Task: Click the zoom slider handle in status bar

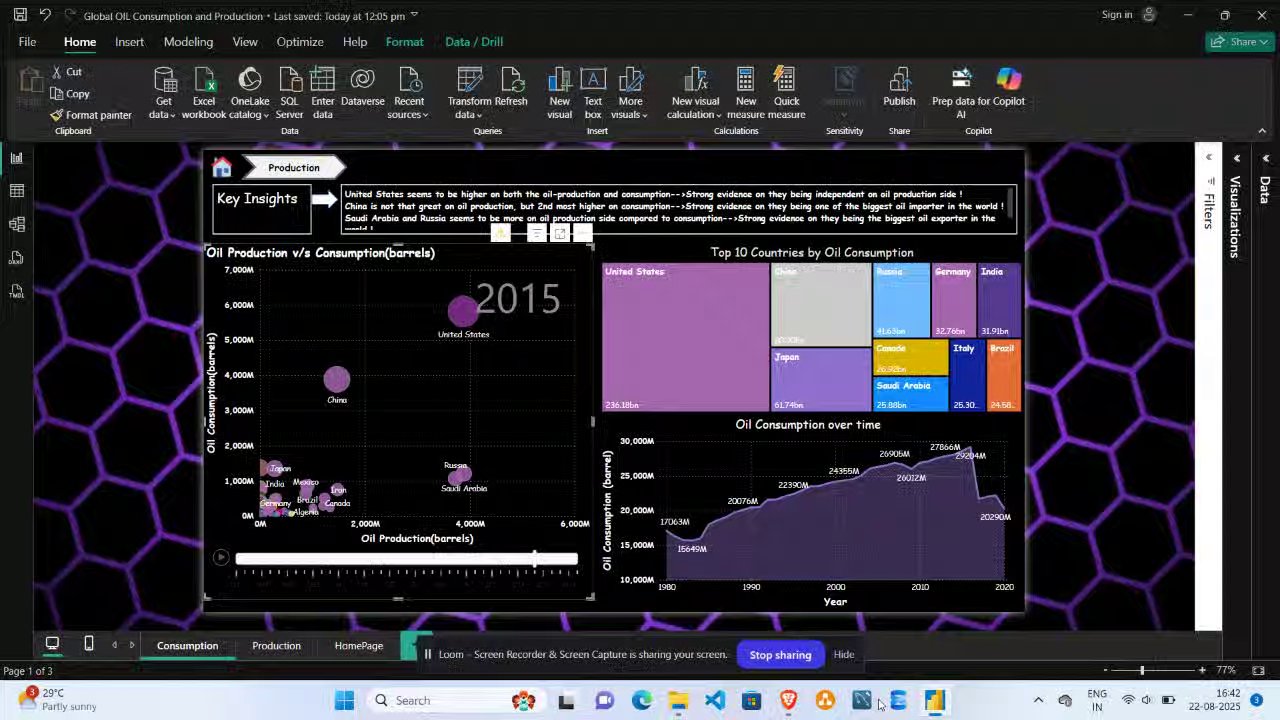Action: pyautogui.click(x=1141, y=669)
